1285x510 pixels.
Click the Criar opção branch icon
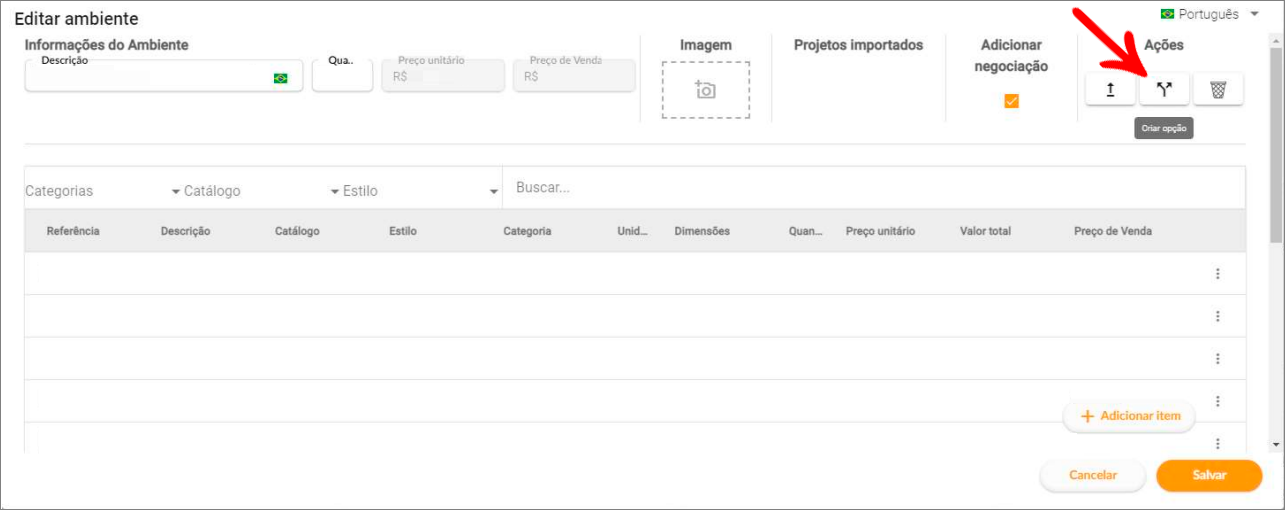[1164, 89]
